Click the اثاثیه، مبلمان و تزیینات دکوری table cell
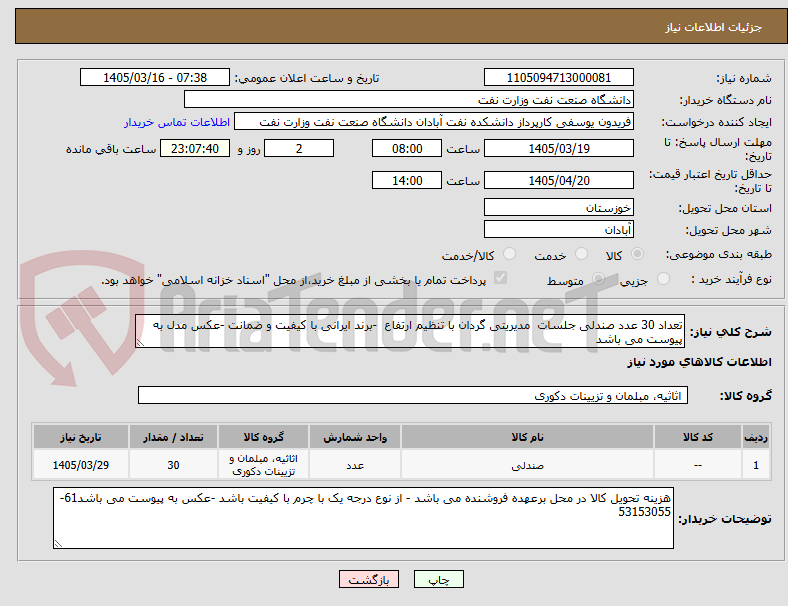The height and width of the screenshot is (606, 788). 263,465
